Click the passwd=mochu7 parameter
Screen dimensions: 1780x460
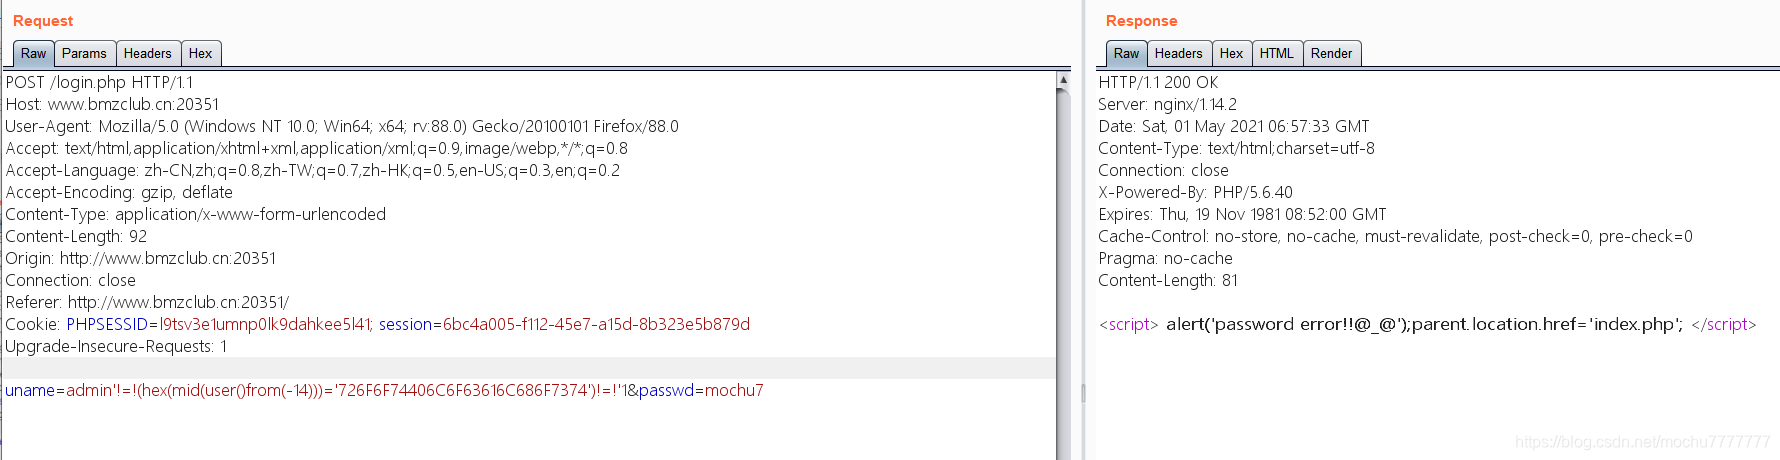click(701, 390)
